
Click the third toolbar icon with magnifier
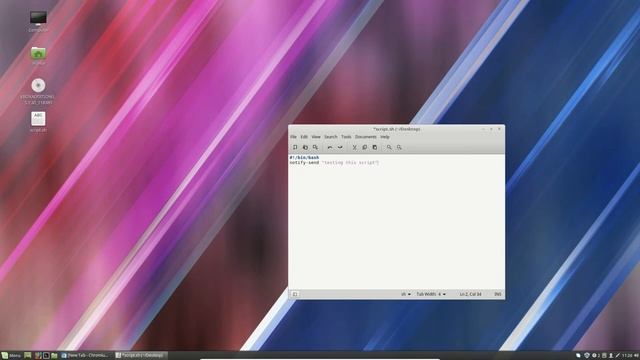point(315,147)
